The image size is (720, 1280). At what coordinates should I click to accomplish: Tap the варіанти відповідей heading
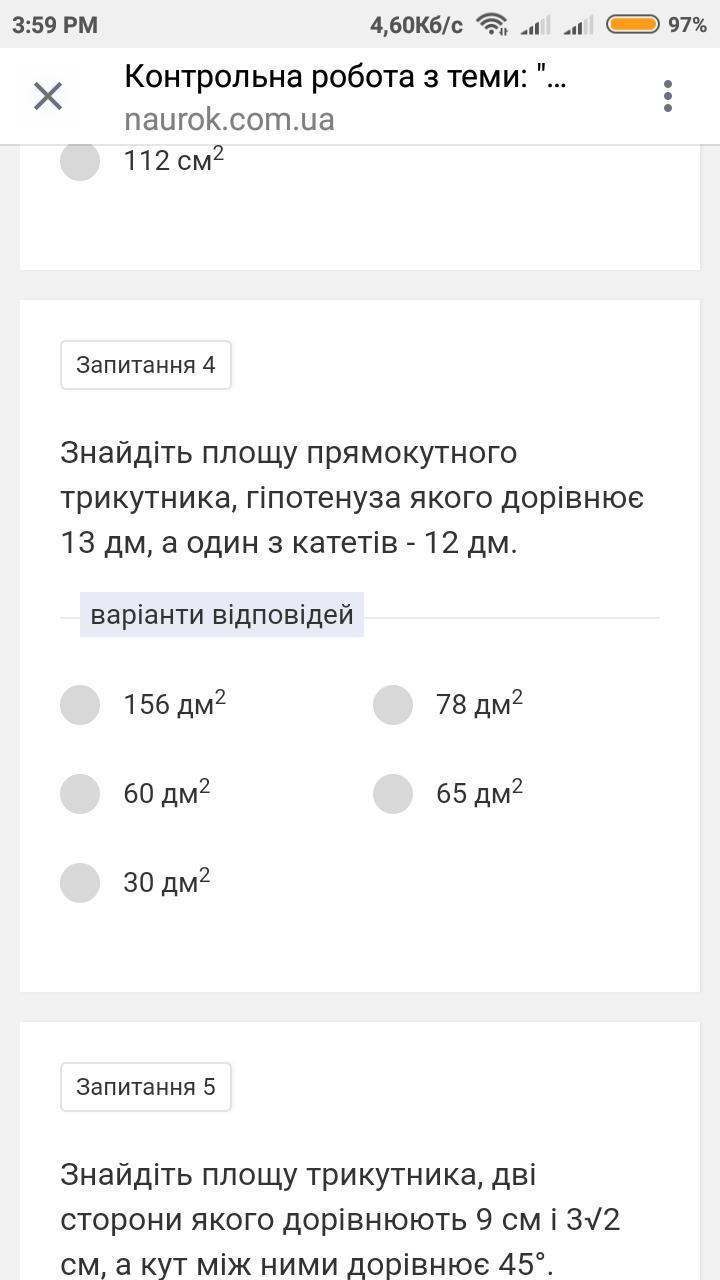[x=222, y=614]
